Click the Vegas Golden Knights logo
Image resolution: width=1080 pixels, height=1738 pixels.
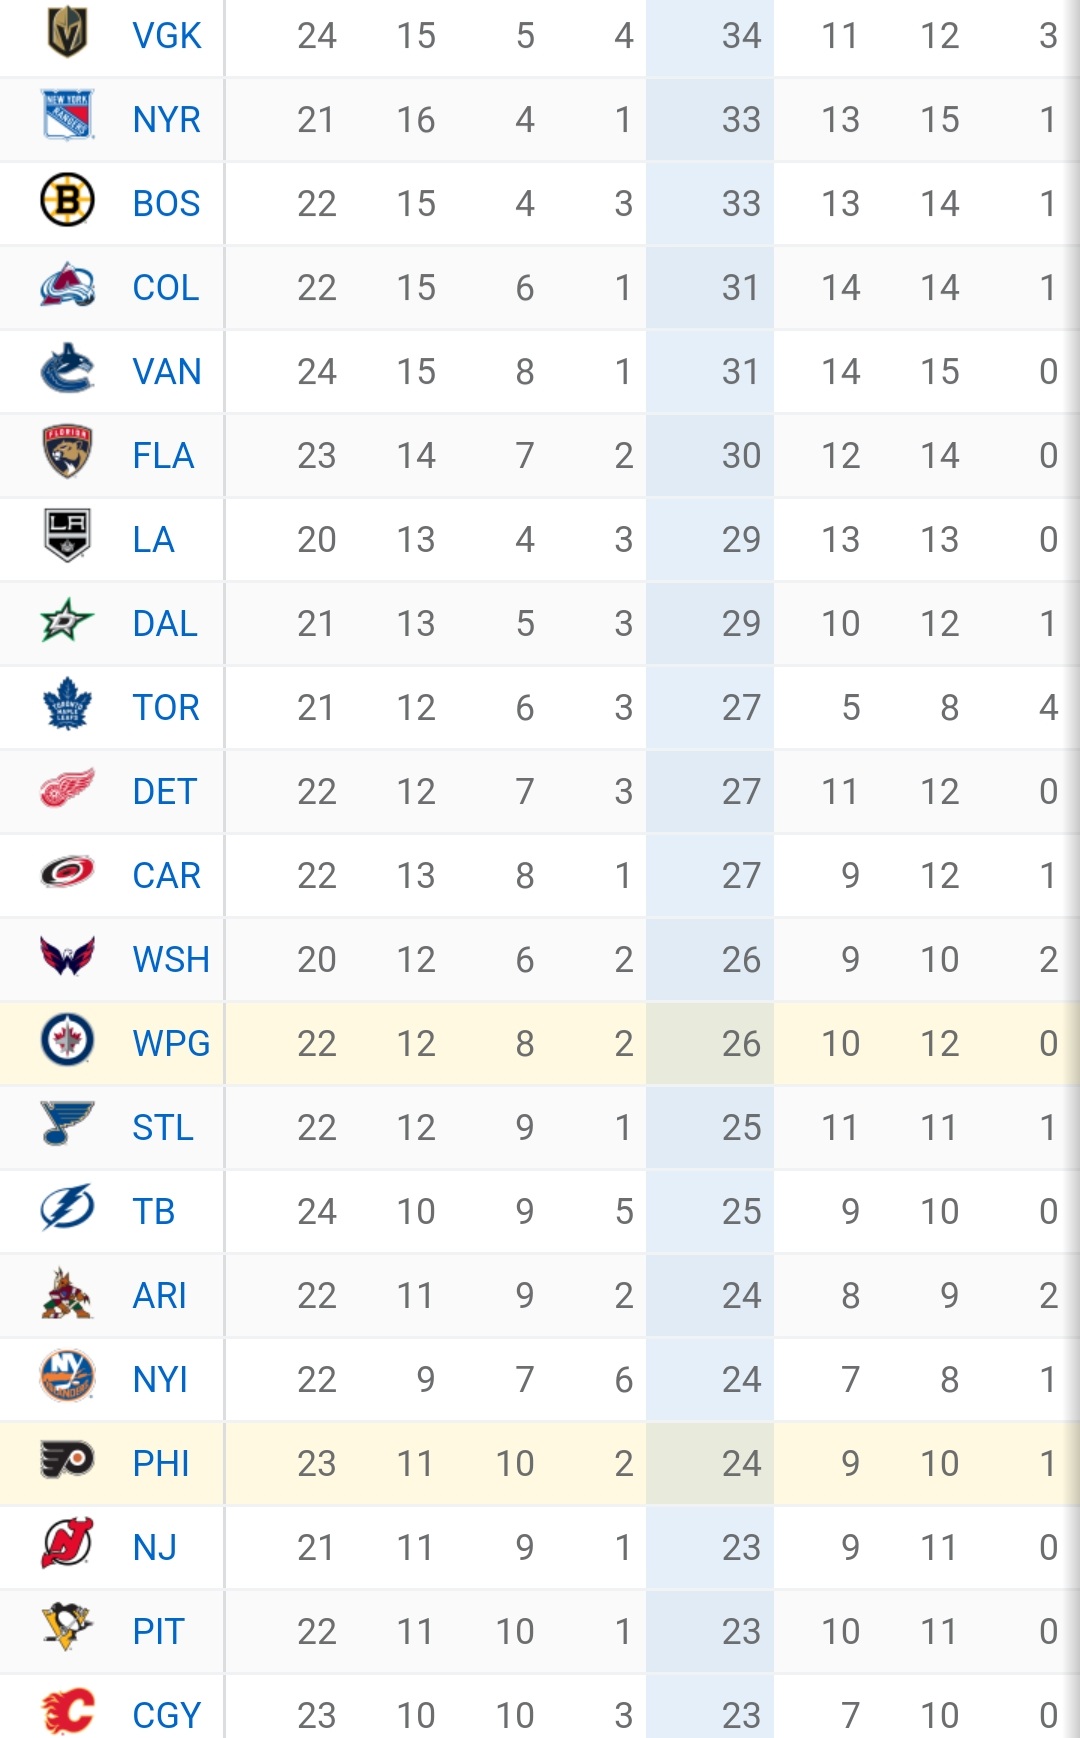tap(67, 33)
